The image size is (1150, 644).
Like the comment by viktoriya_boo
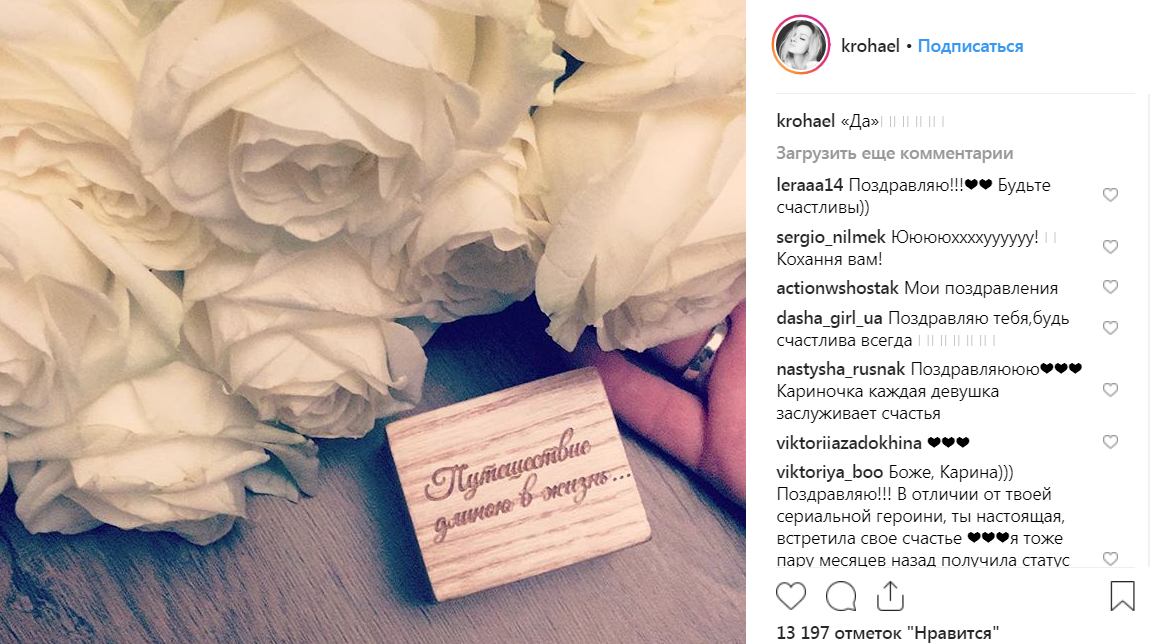(1110, 558)
